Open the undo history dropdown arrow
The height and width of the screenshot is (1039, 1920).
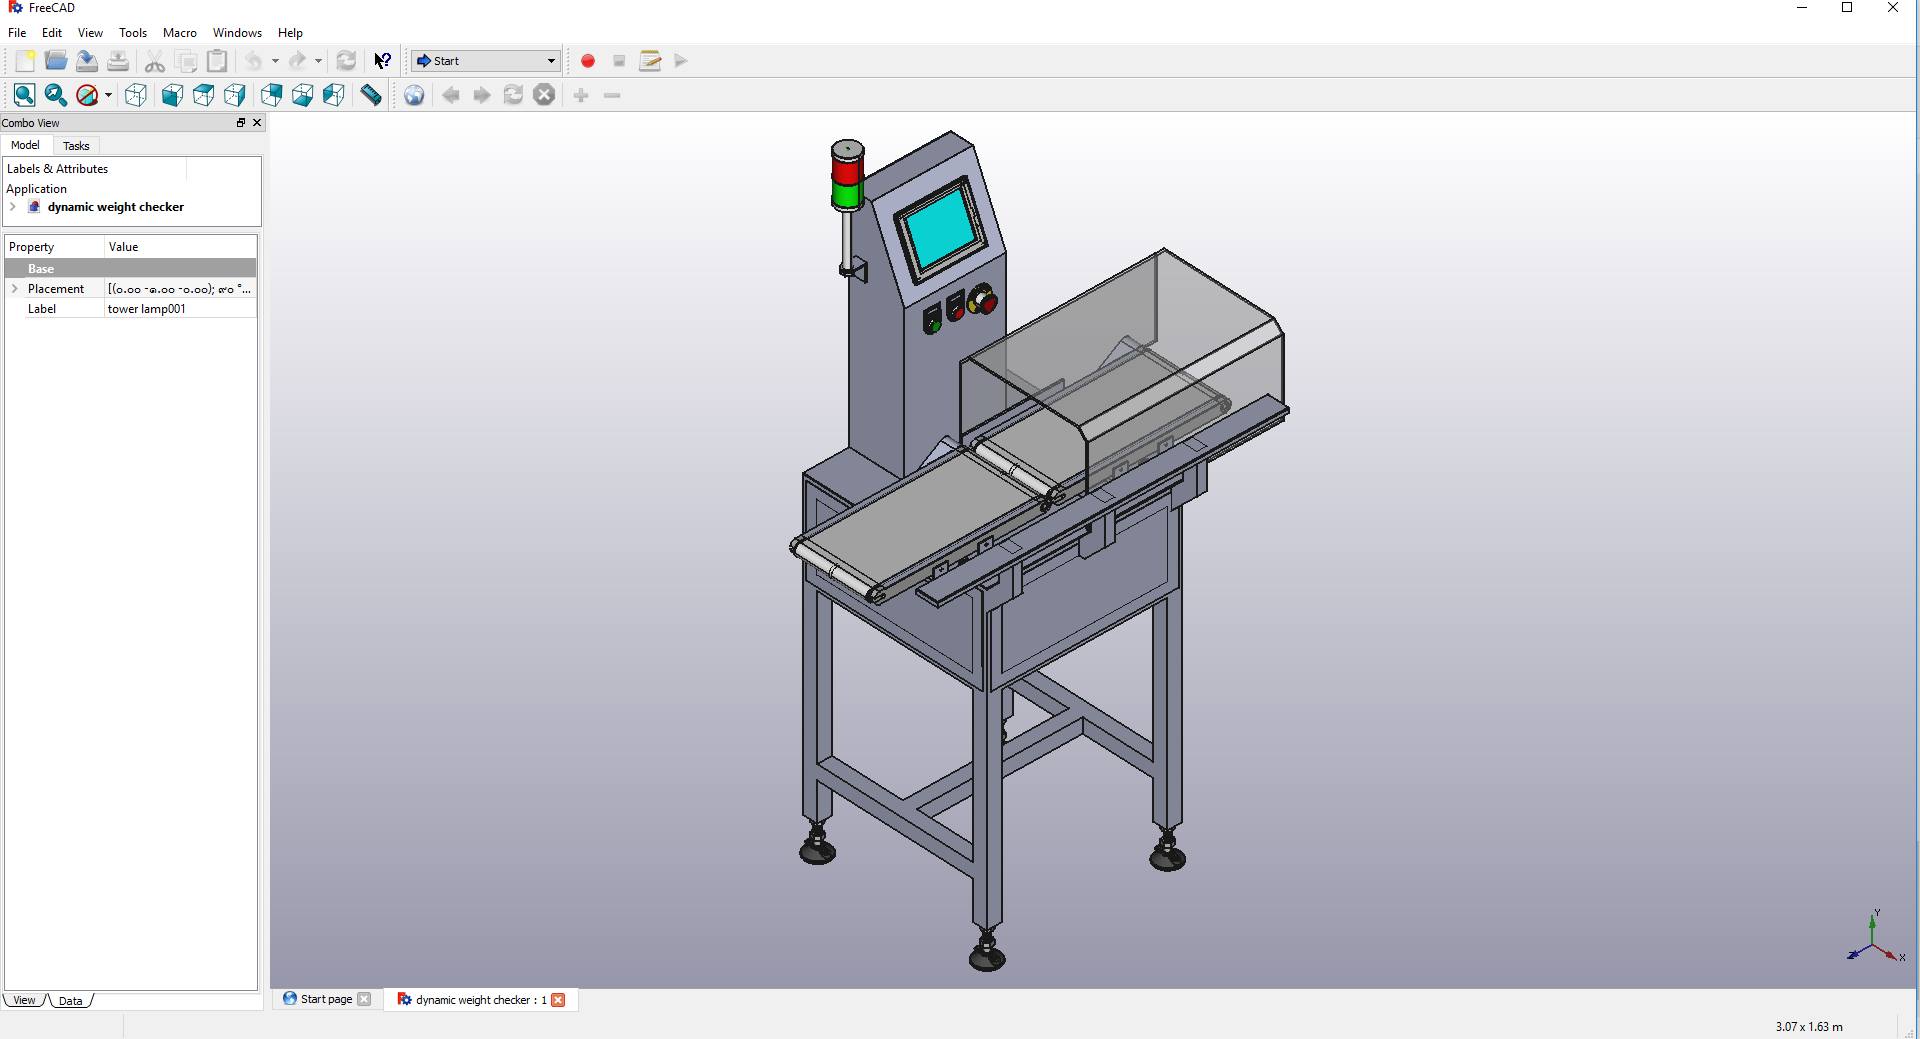pos(275,61)
